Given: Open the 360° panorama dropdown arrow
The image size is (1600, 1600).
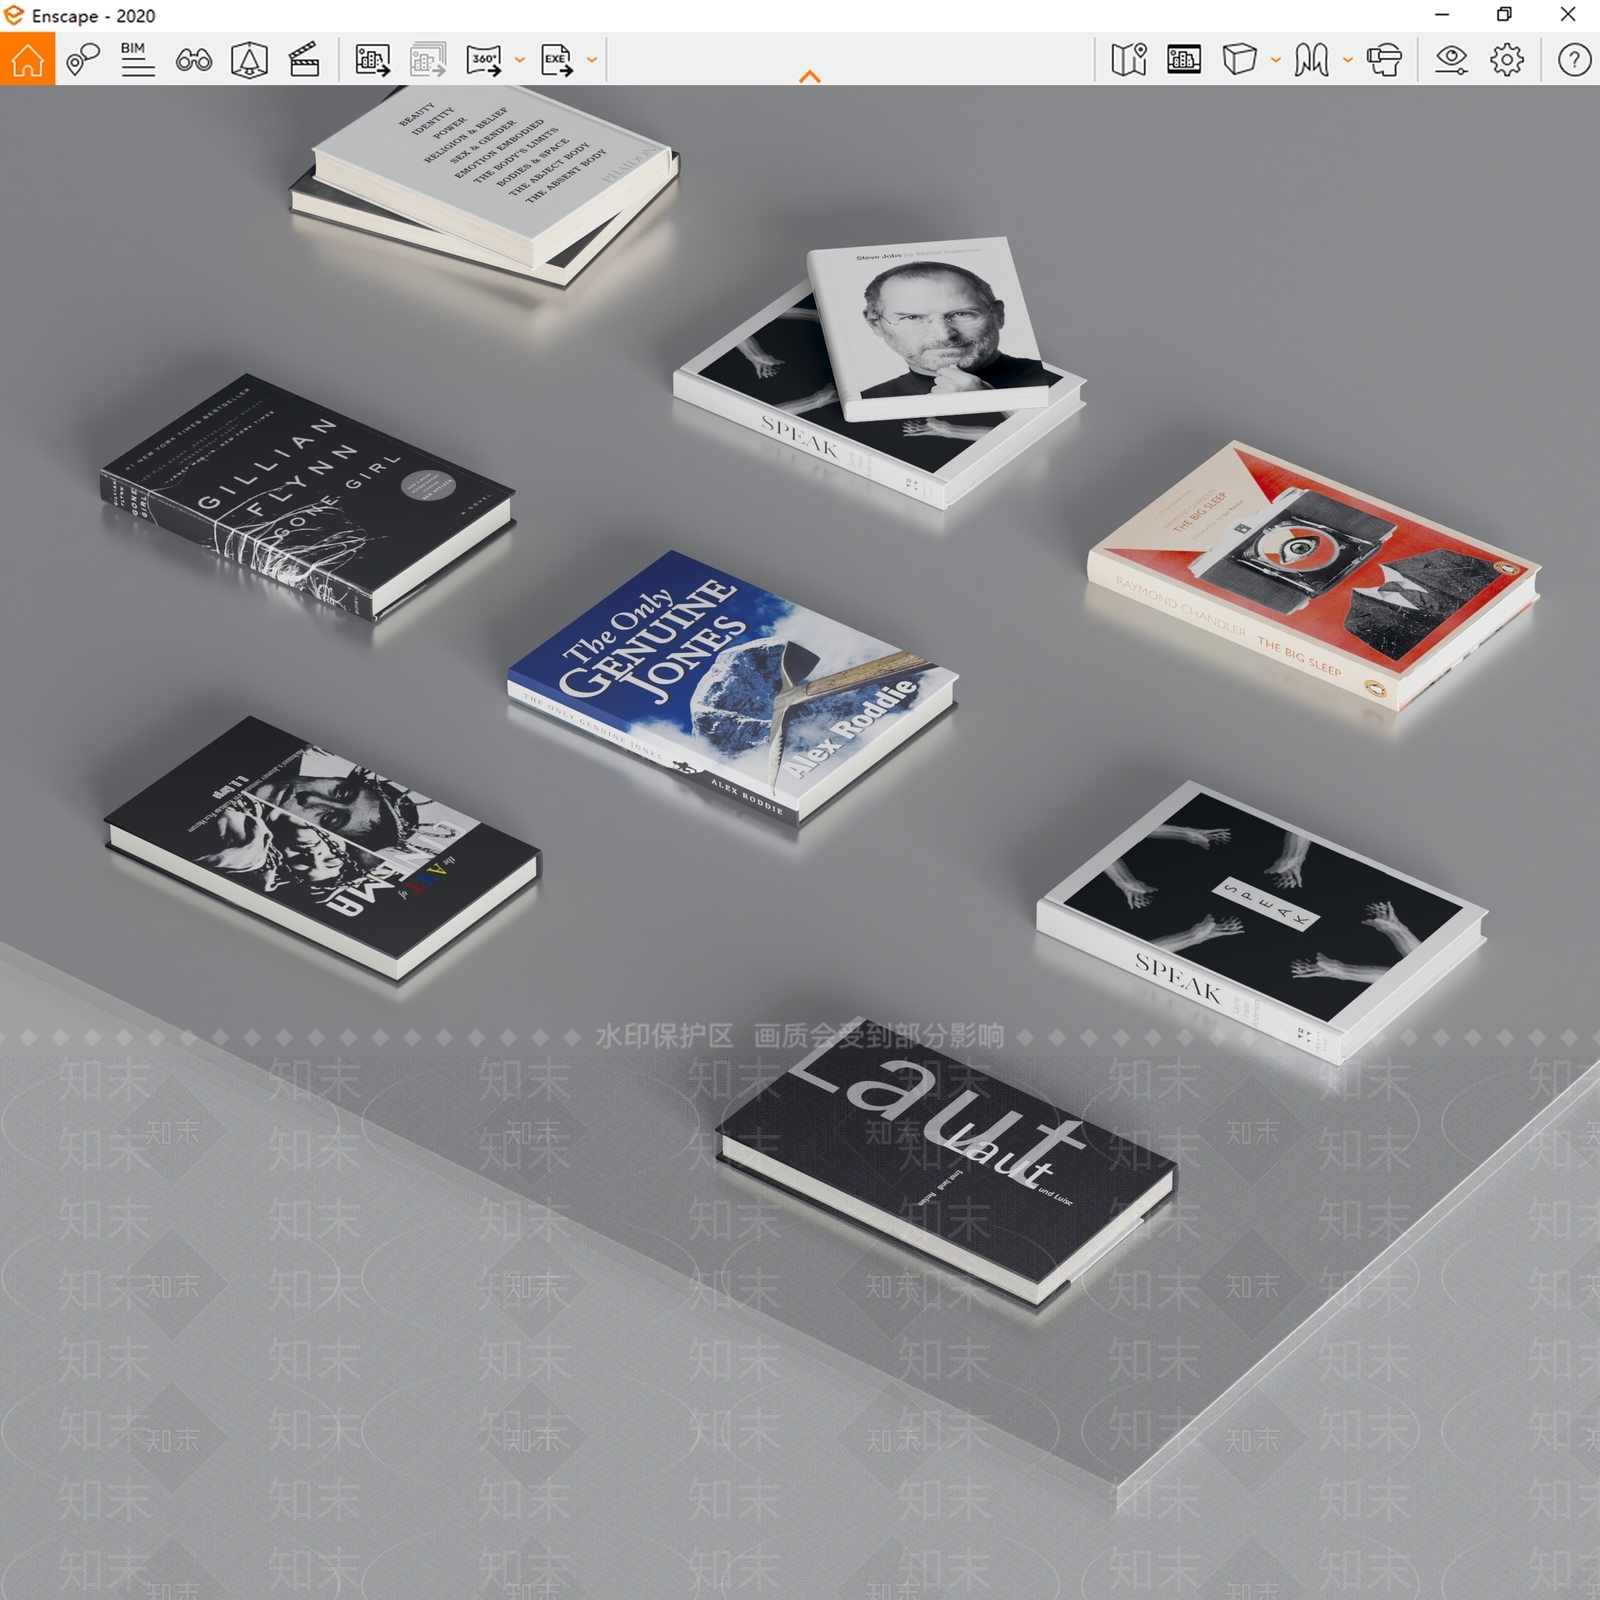Looking at the screenshot, I should pos(520,60).
